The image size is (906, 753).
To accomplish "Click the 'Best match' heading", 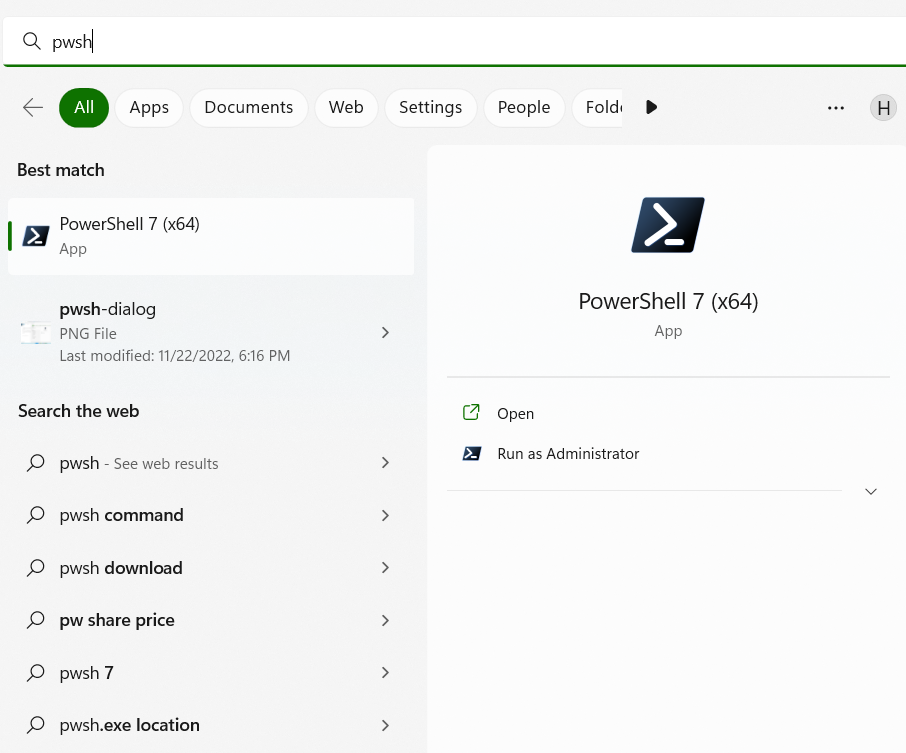I will (61, 170).
